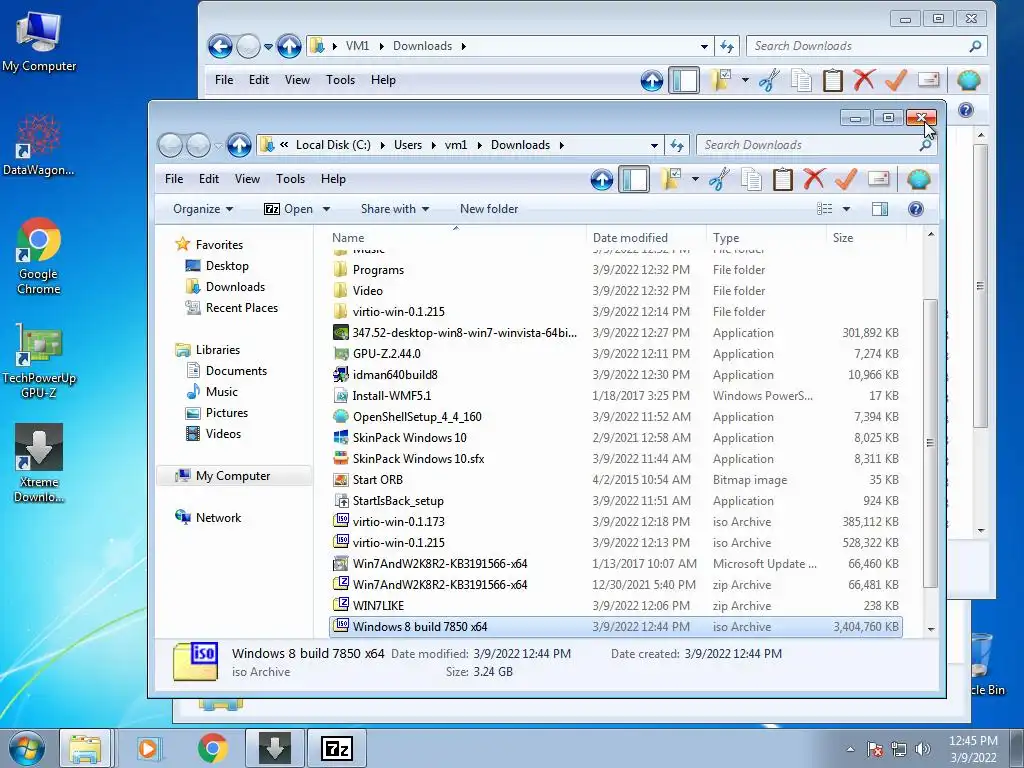Click the blue Up one level icon in front toolbar

click(601, 179)
